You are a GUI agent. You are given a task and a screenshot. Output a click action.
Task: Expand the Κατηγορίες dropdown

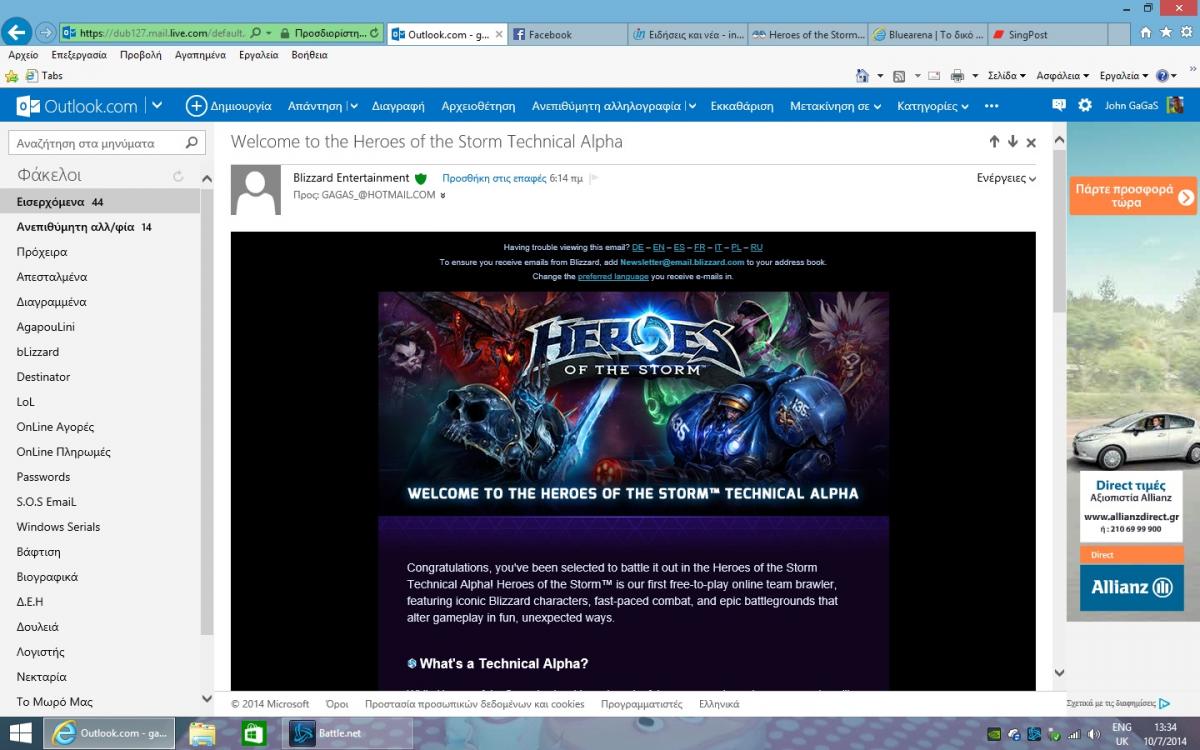pyautogui.click(x=933, y=105)
